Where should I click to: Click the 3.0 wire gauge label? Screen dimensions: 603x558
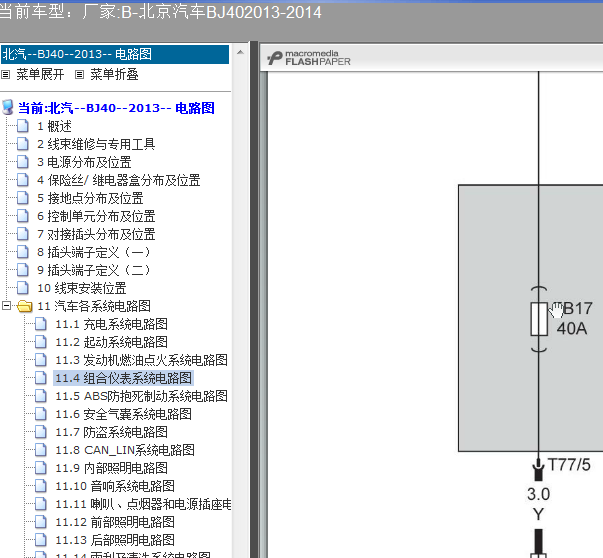tap(538, 494)
